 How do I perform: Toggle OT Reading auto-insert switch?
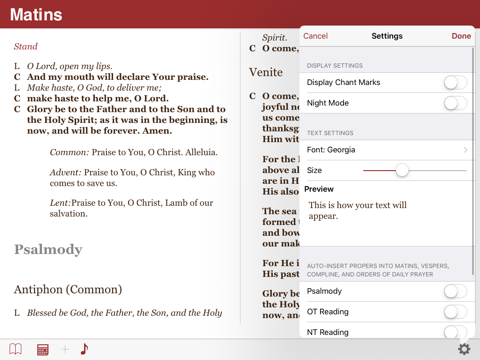click(455, 312)
